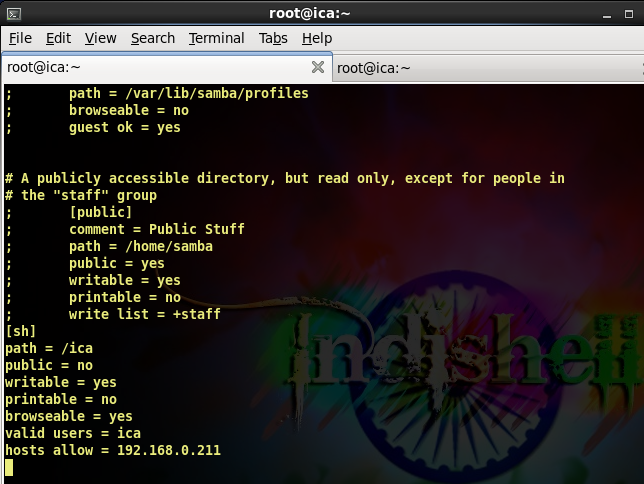Viewport: 644px width, 484px height.
Task: Minimize the terminal window
Action: pyautogui.click(x=607, y=15)
